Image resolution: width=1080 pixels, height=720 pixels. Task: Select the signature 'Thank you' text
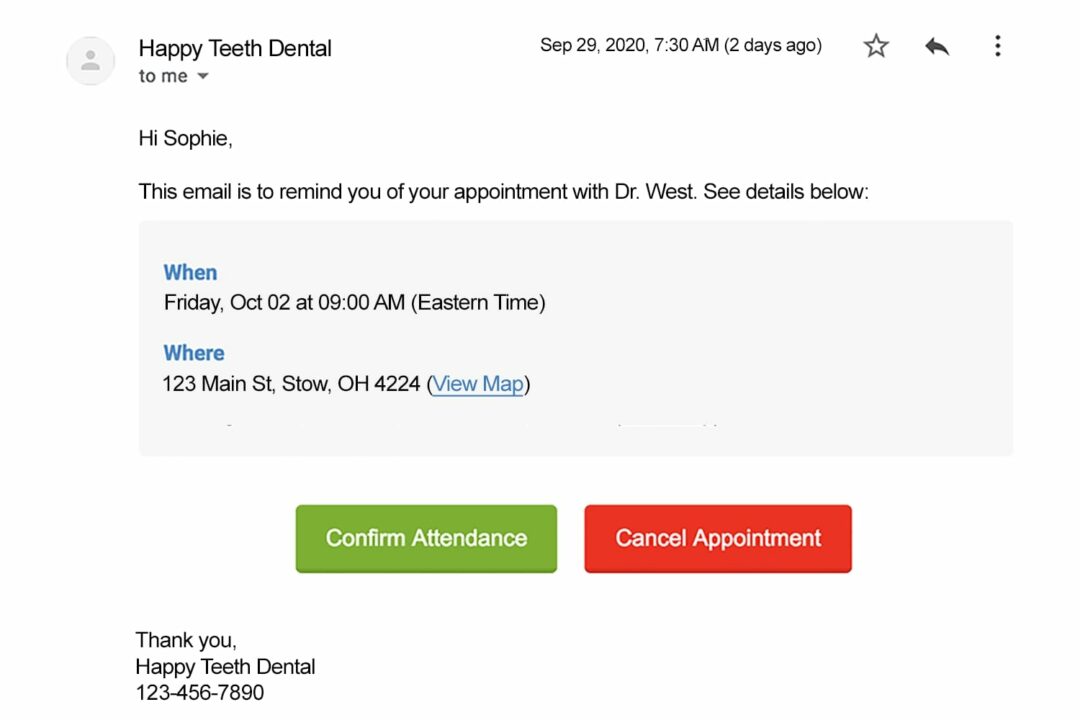186,639
